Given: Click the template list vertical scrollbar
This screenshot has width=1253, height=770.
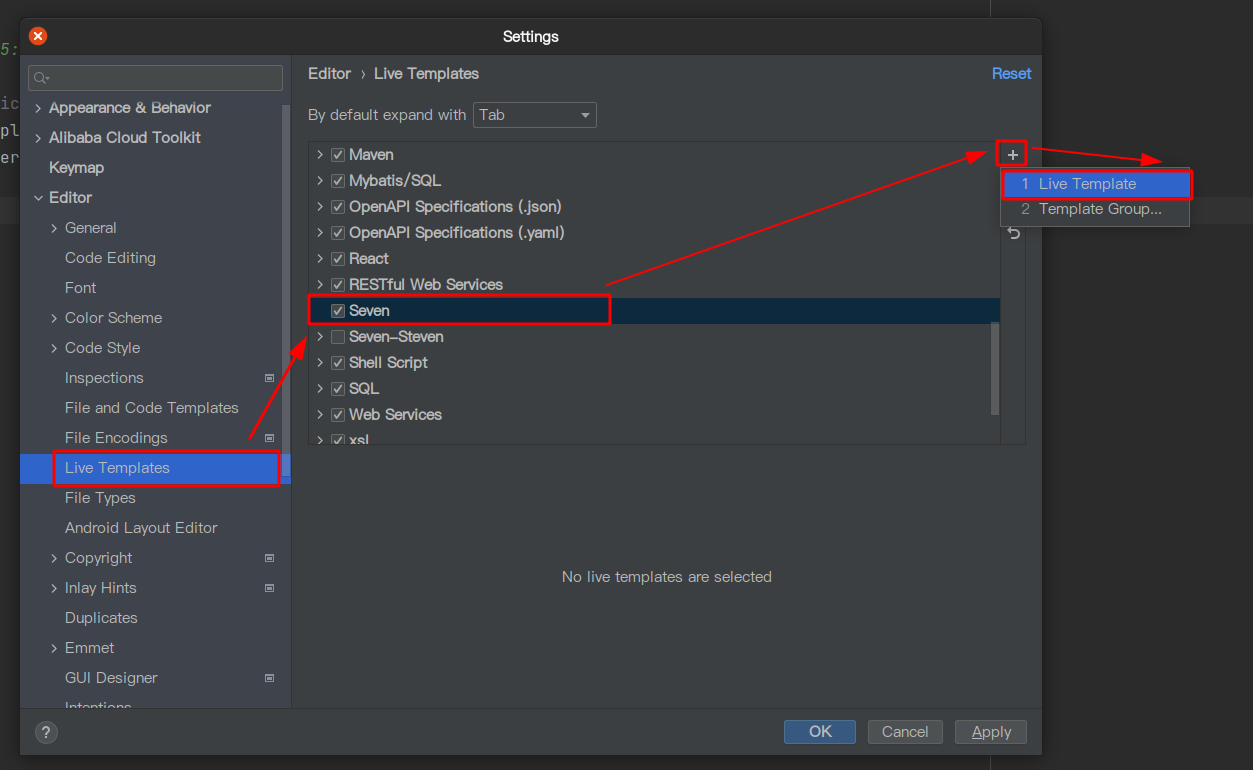Looking at the screenshot, I should (x=994, y=368).
